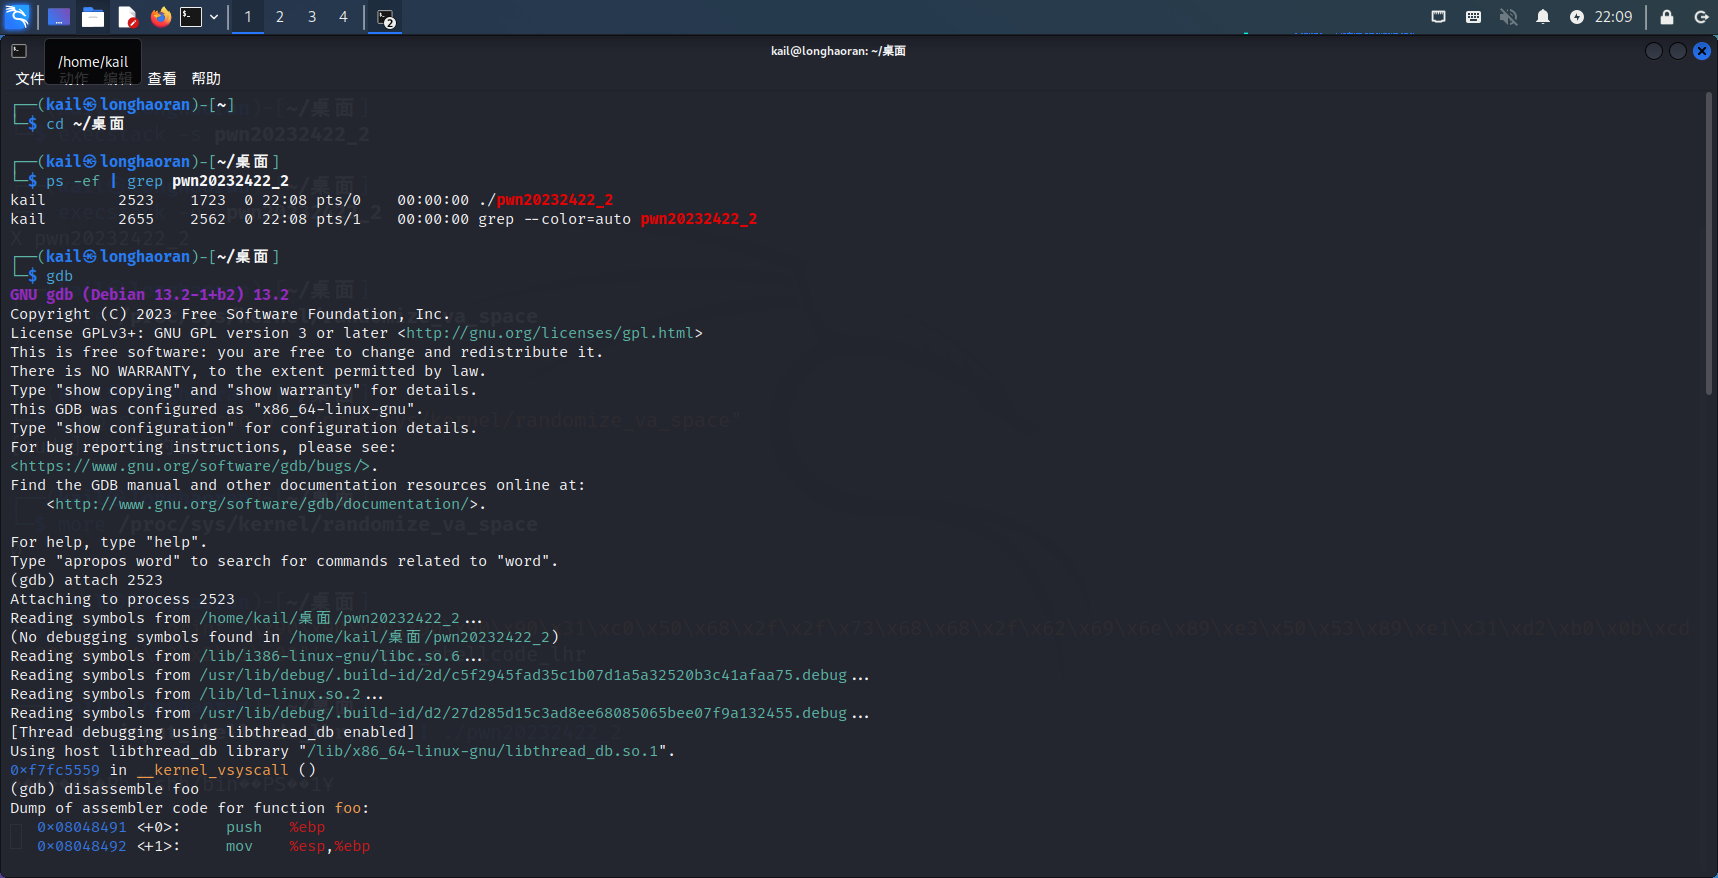Click the c5f2945f build-id .debug path
The image size is (1718, 878).
point(523,675)
